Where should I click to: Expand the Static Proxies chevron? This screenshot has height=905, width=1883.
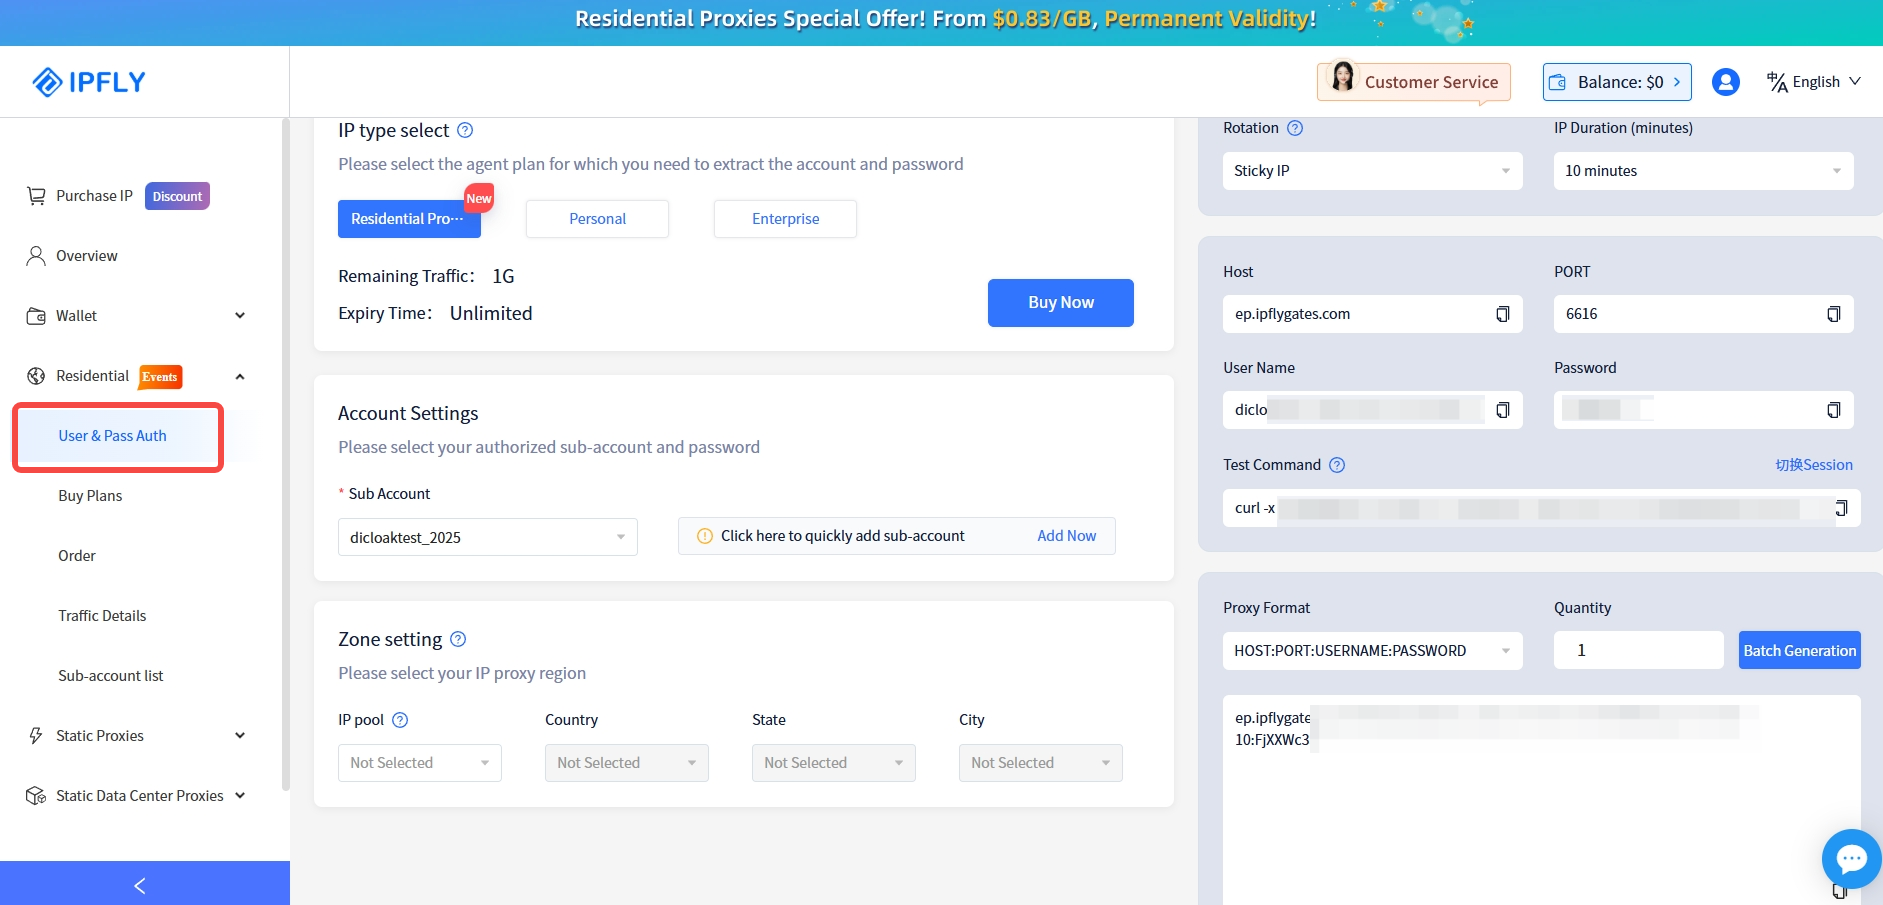pos(240,736)
